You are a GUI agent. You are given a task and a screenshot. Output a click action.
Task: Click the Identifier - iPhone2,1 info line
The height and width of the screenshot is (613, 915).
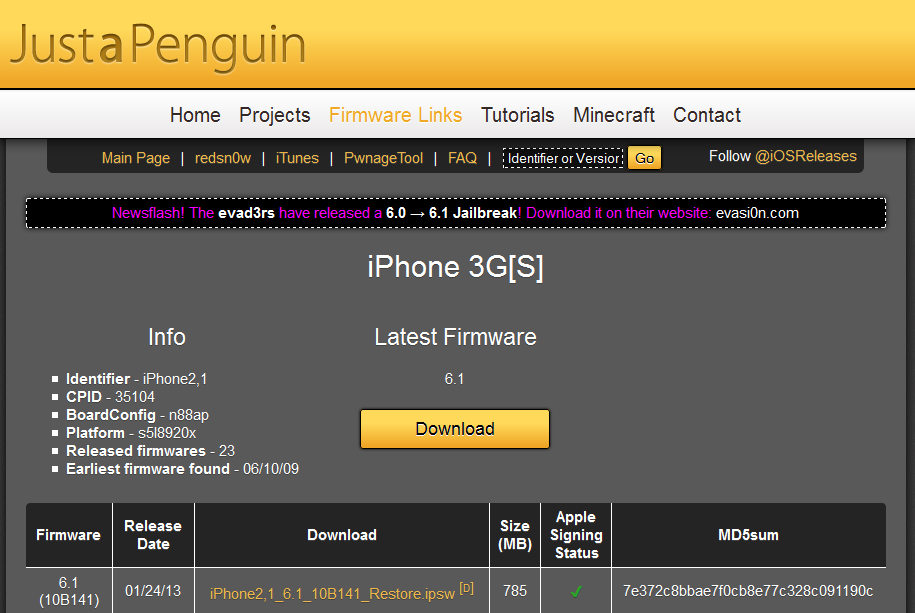click(137, 379)
